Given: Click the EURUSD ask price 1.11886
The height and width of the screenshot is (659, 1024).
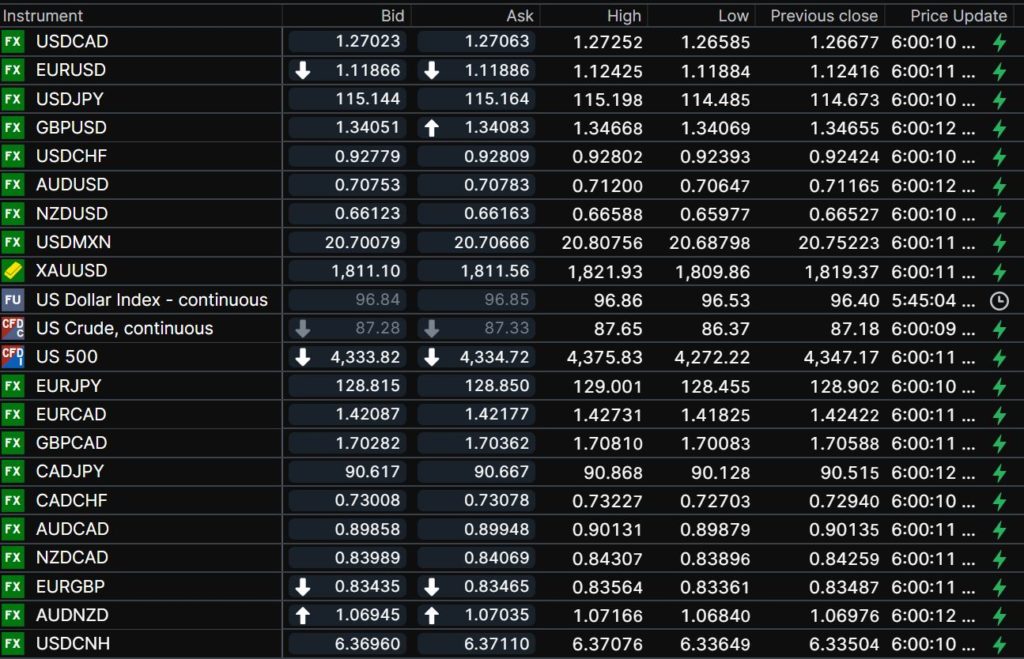Looking at the screenshot, I should point(496,71).
